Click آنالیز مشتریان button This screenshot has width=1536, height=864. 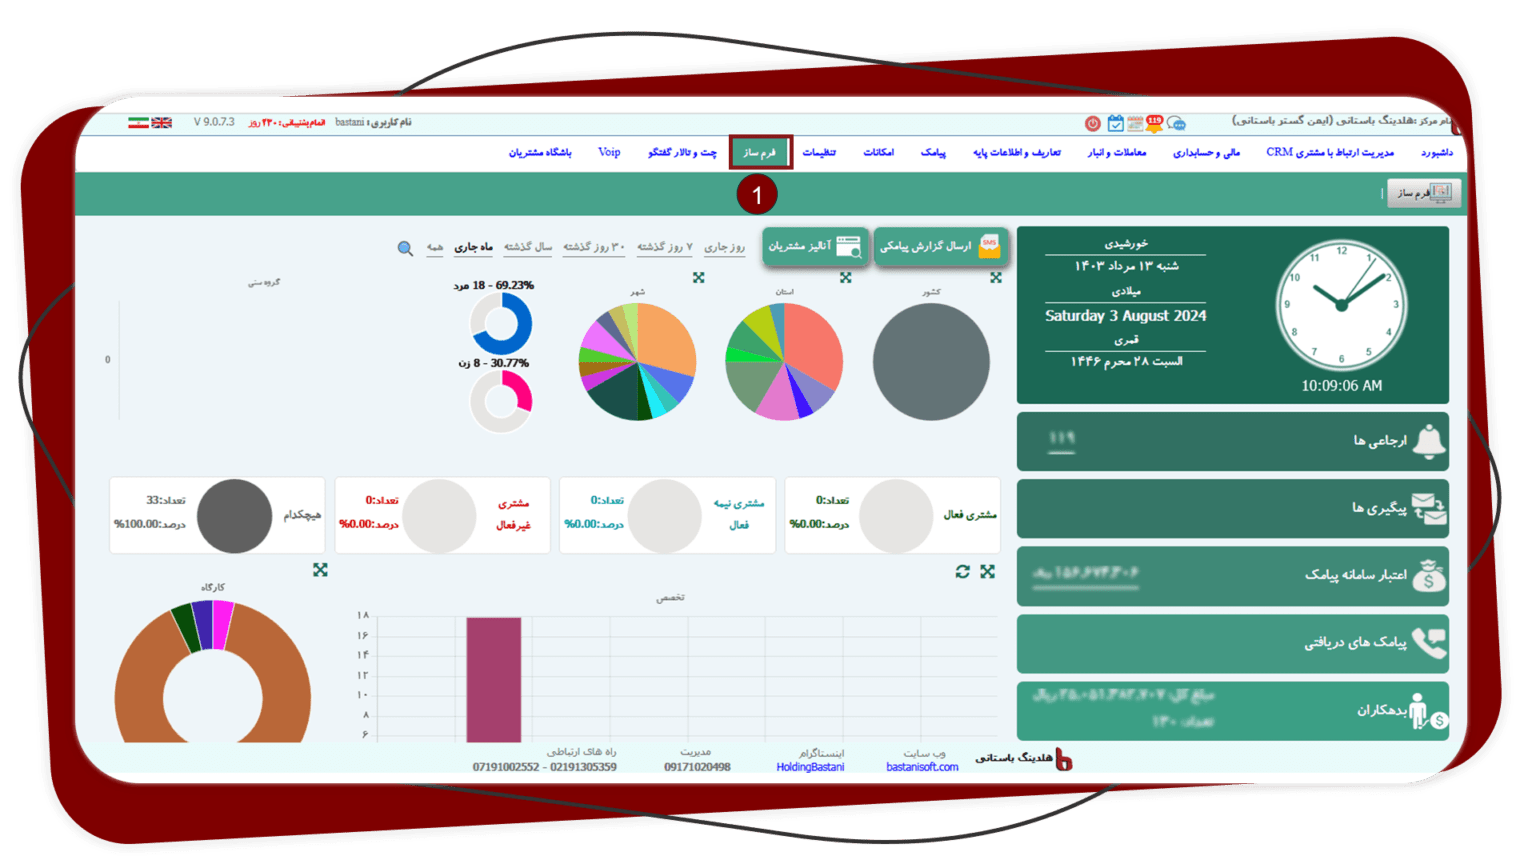click(814, 246)
